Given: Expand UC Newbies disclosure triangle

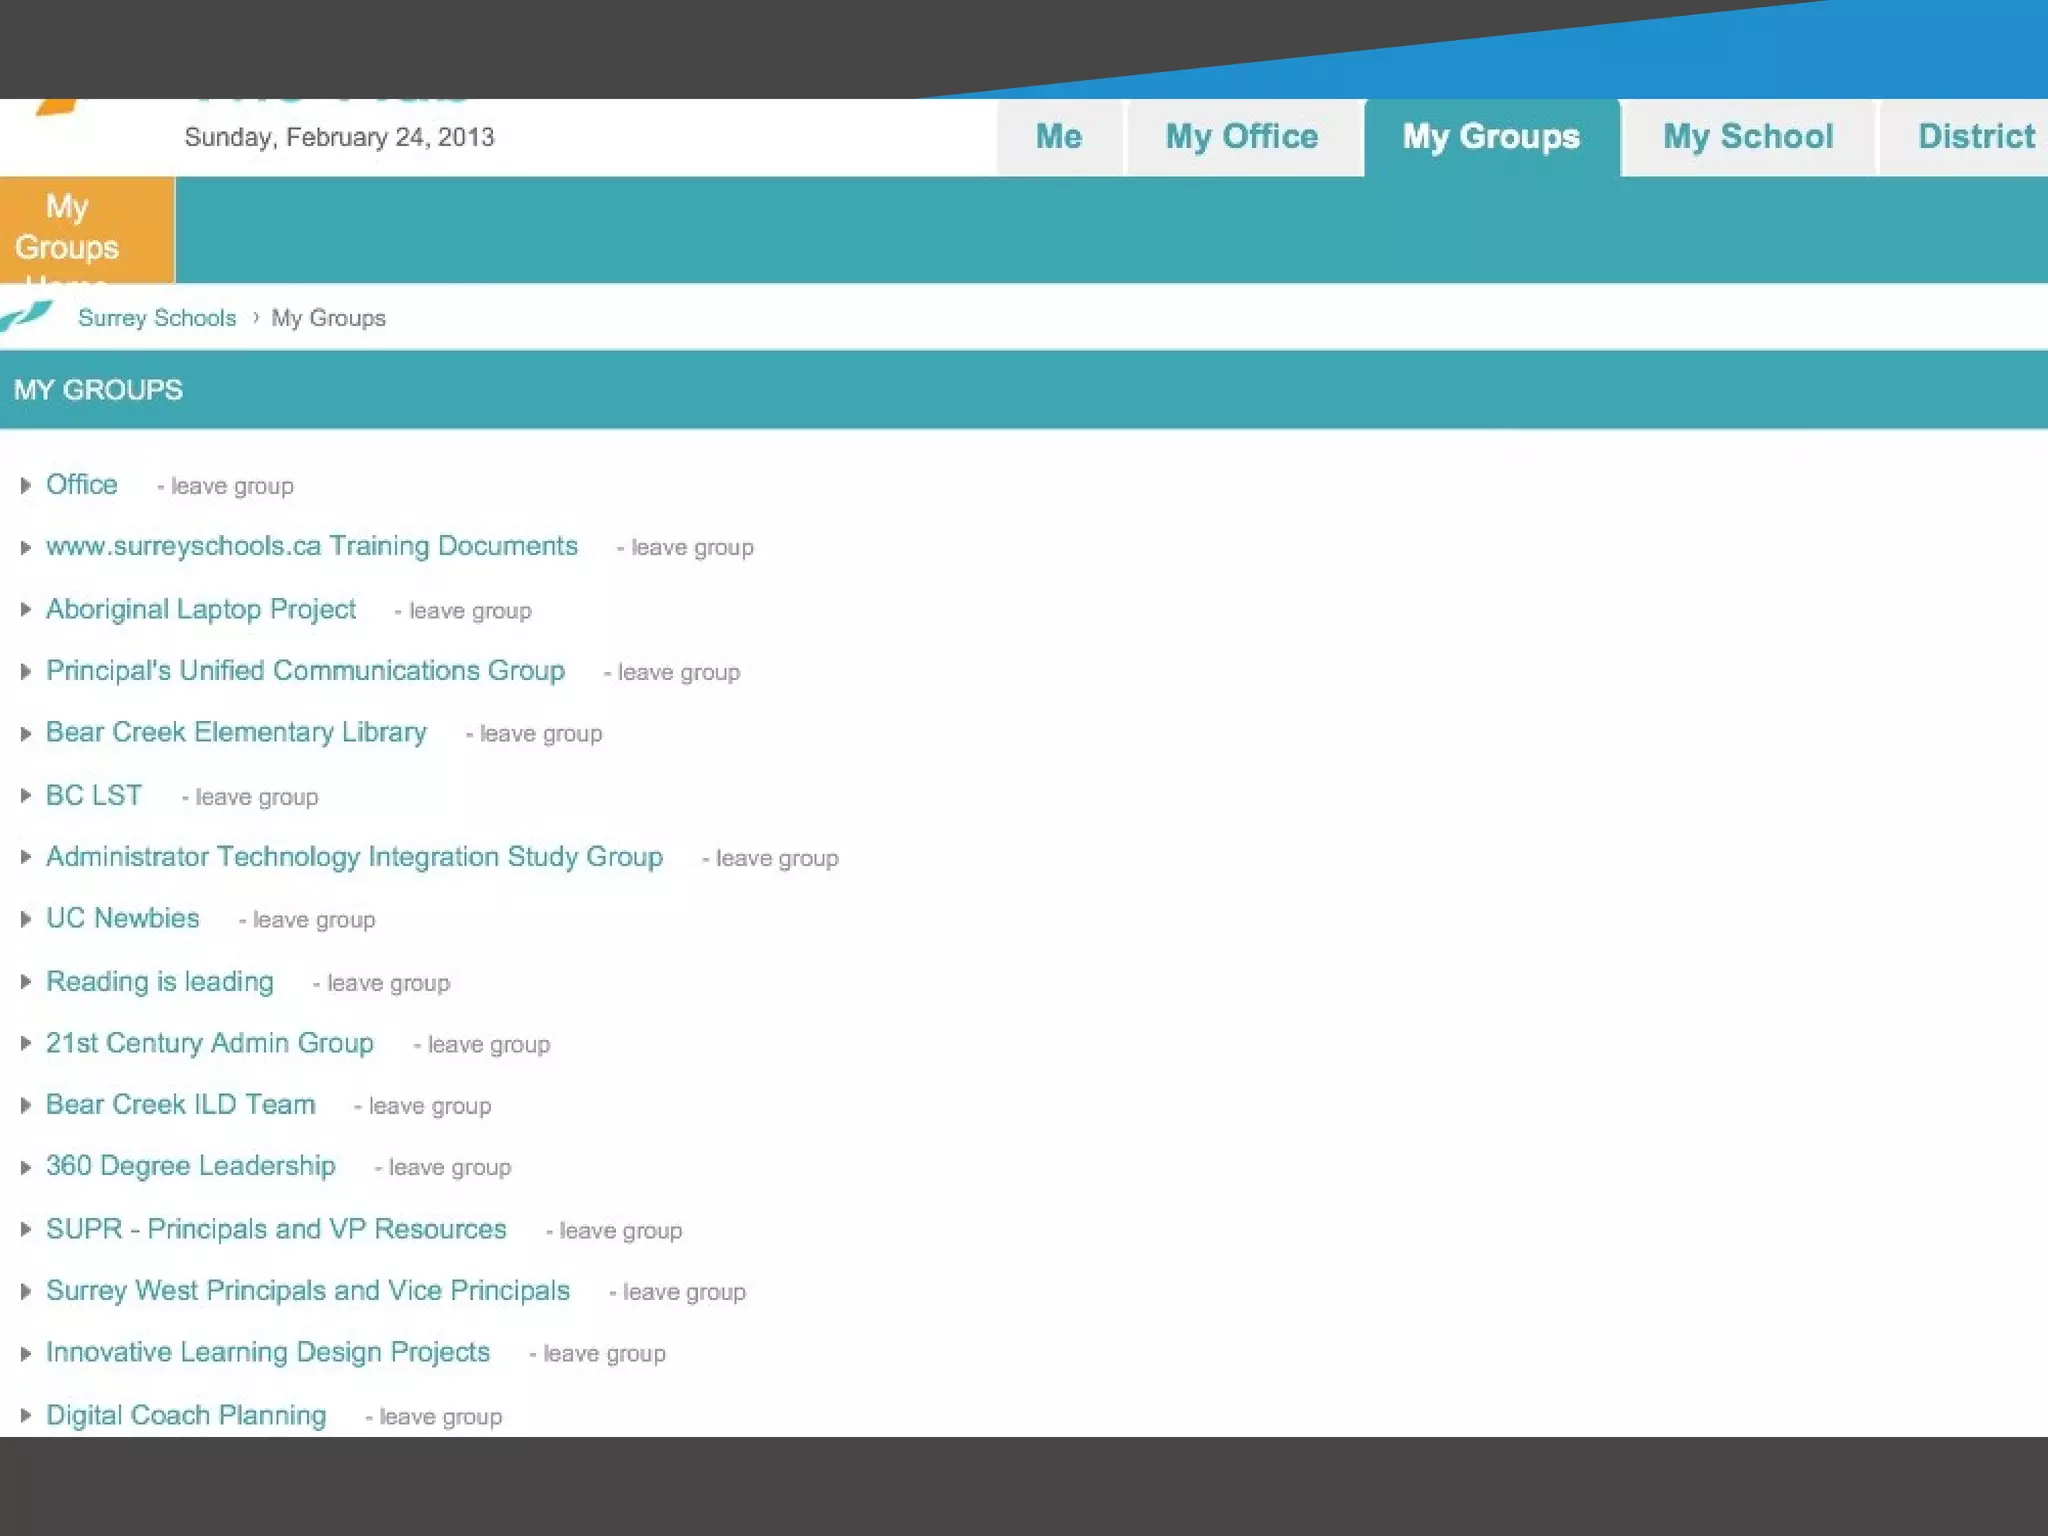Looking at the screenshot, I should (x=26, y=919).
